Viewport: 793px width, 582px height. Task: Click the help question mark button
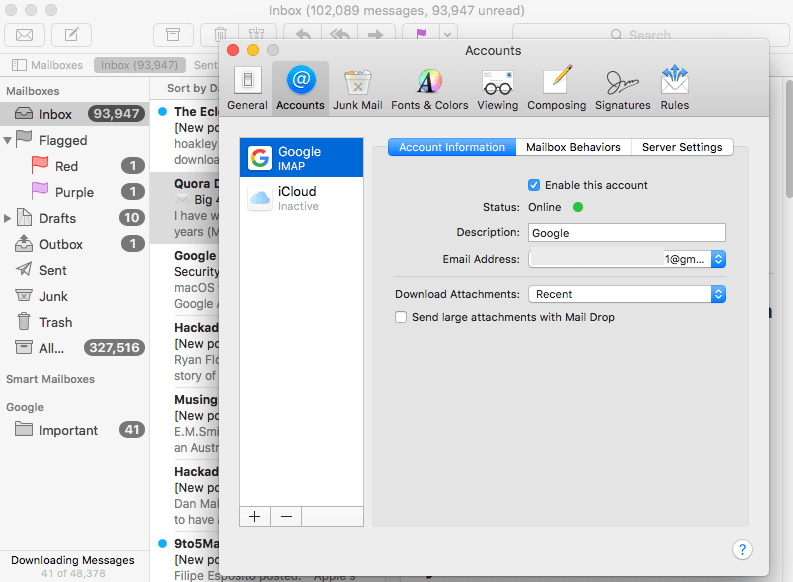[x=741, y=549]
